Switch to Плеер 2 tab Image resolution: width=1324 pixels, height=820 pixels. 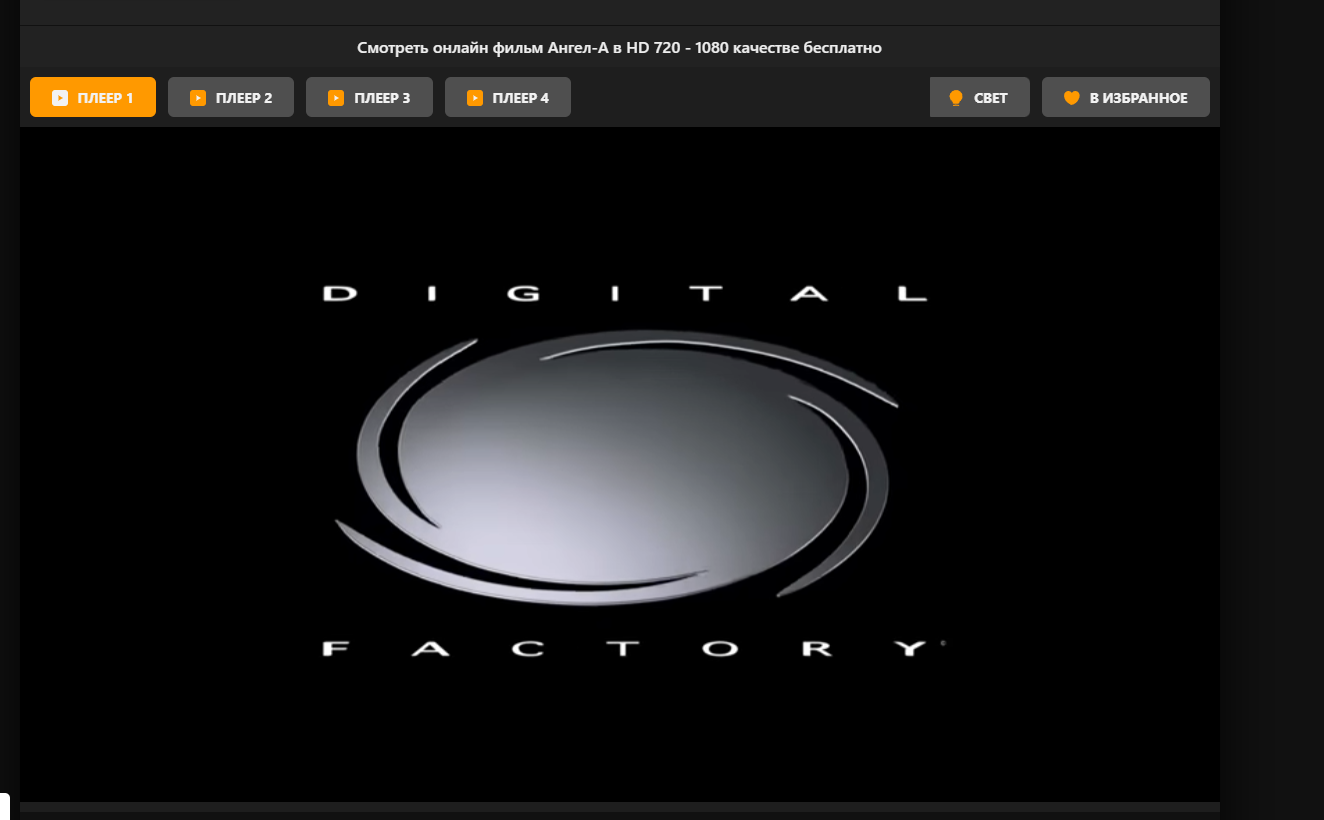231,97
